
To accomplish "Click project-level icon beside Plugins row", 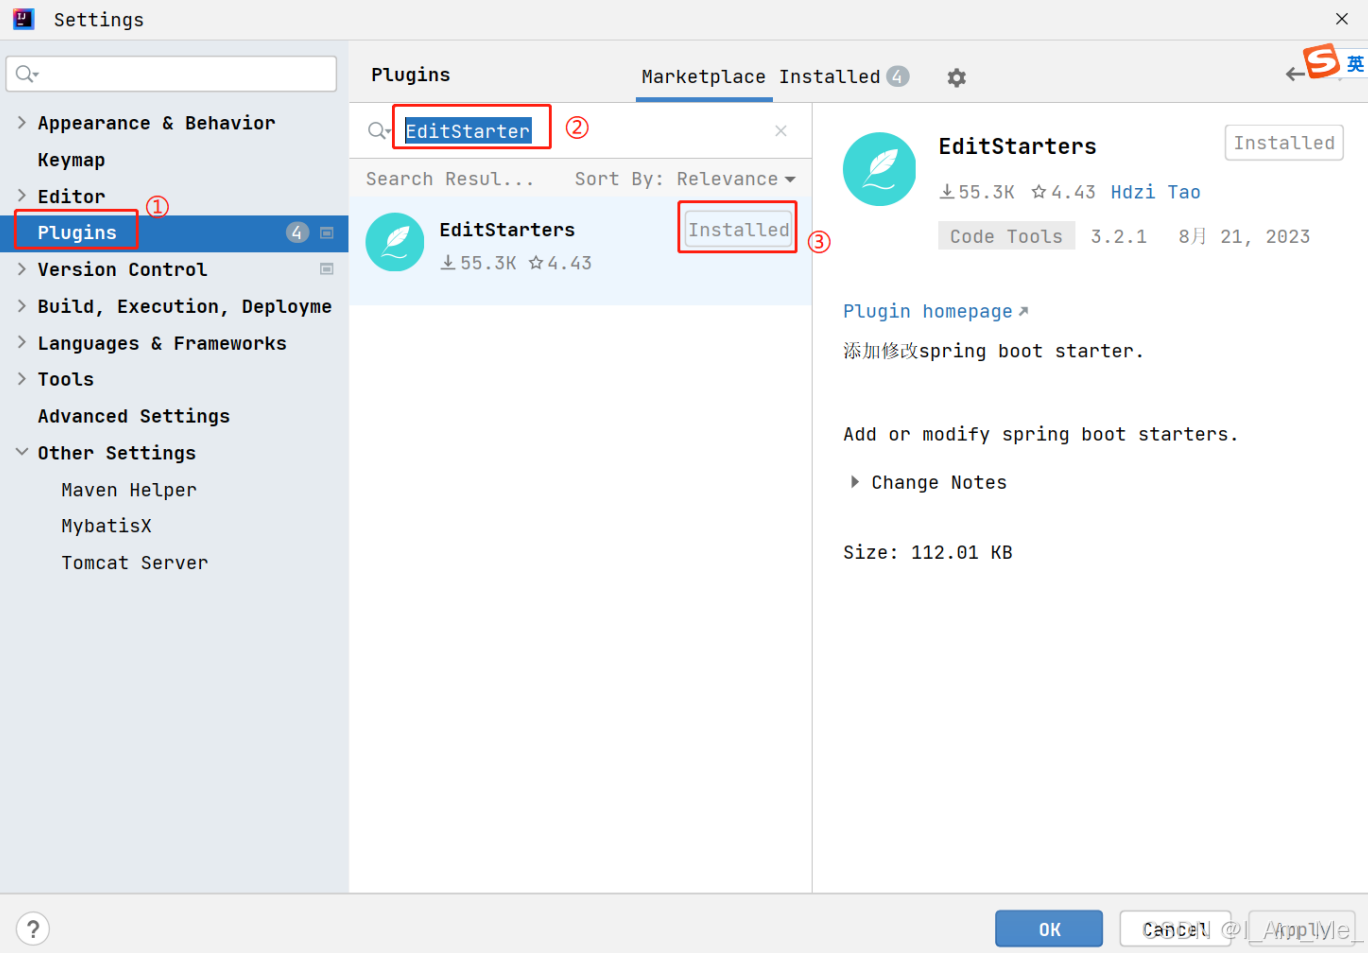I will tap(327, 233).
